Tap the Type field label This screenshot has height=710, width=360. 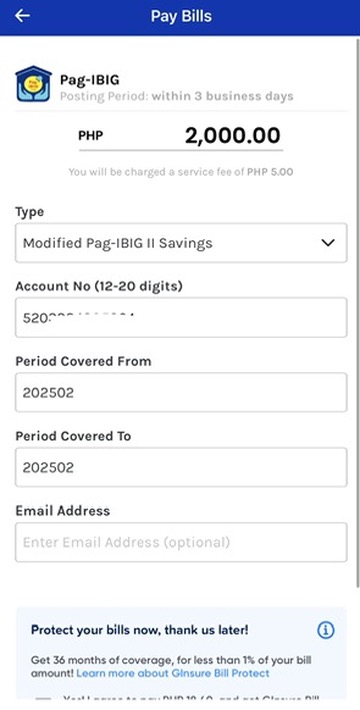[30, 212]
